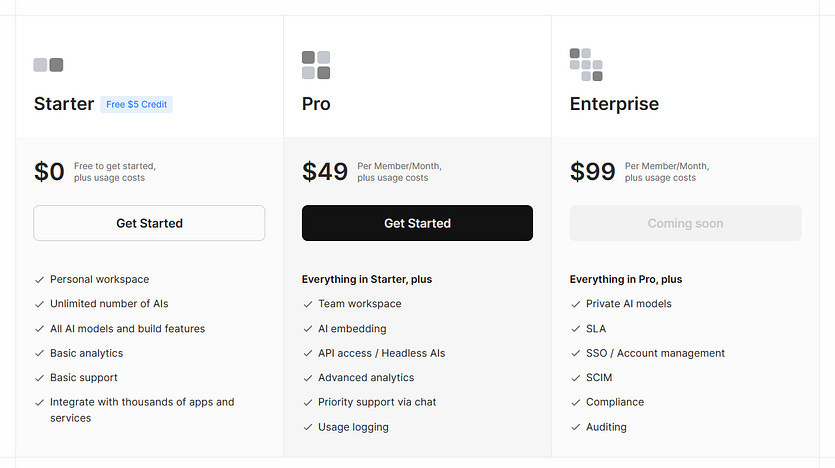Select the Starter plan heading
Viewport: 835px width, 468px height.
point(64,104)
